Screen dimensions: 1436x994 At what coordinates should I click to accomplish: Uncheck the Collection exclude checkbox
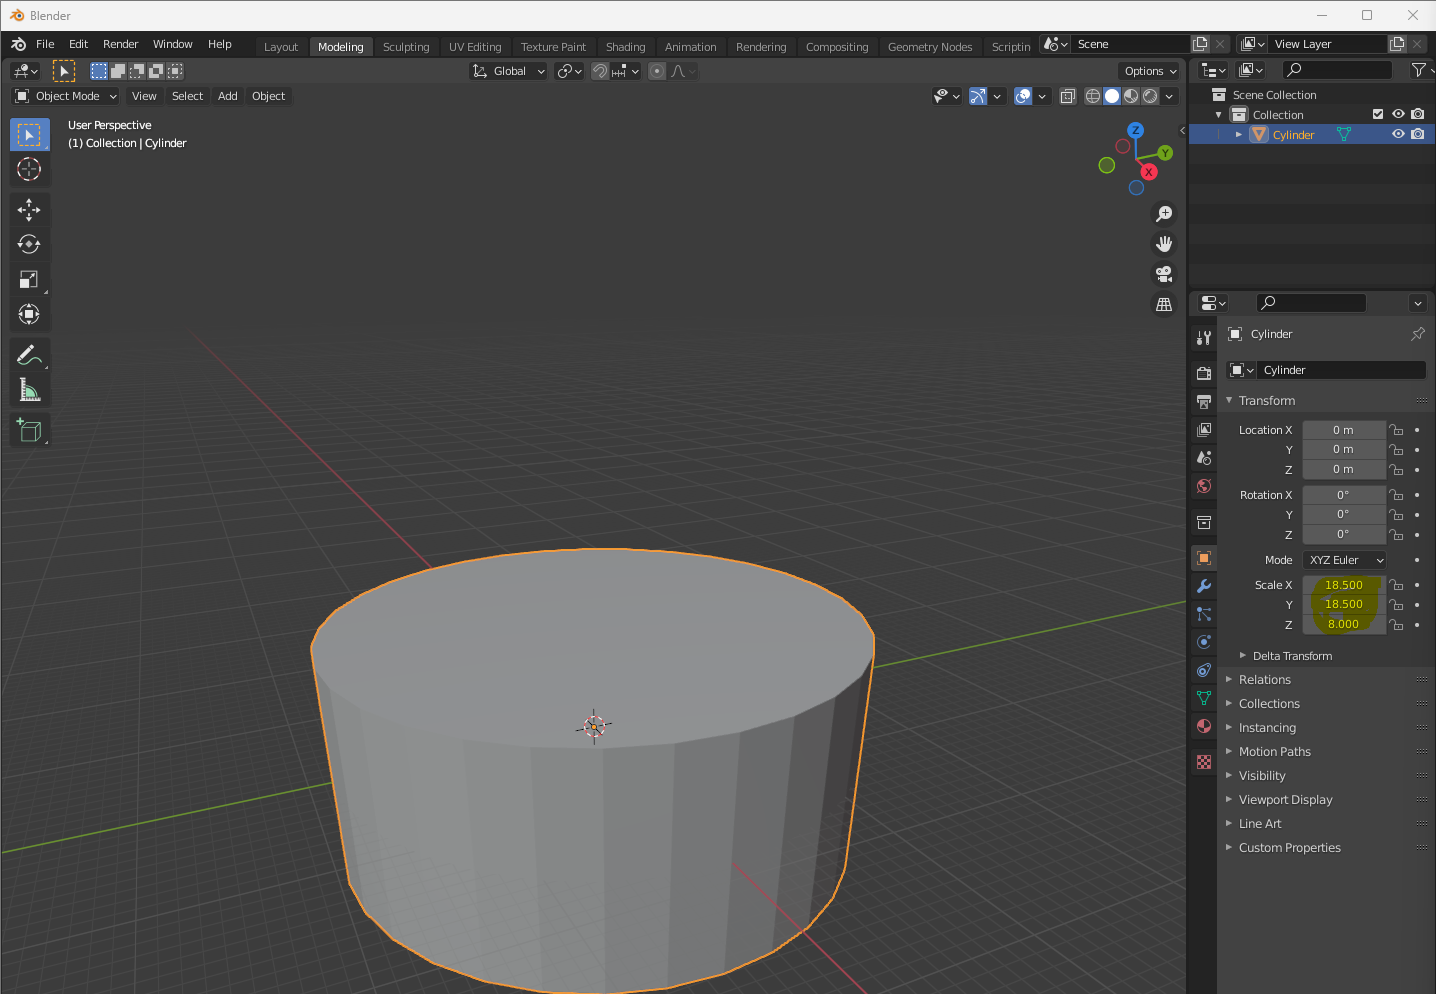point(1378,115)
